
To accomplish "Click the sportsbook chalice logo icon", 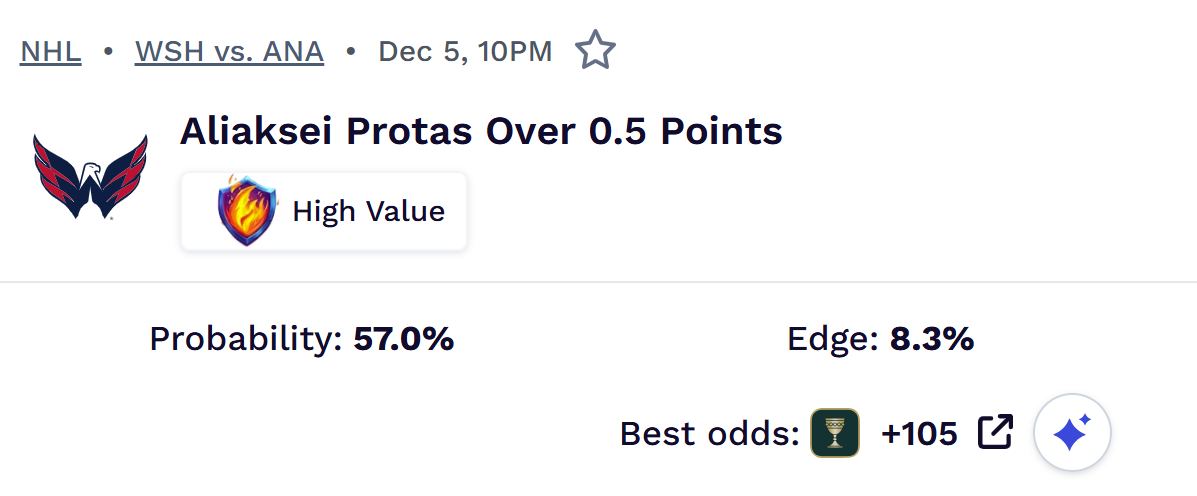I will click(x=835, y=433).
